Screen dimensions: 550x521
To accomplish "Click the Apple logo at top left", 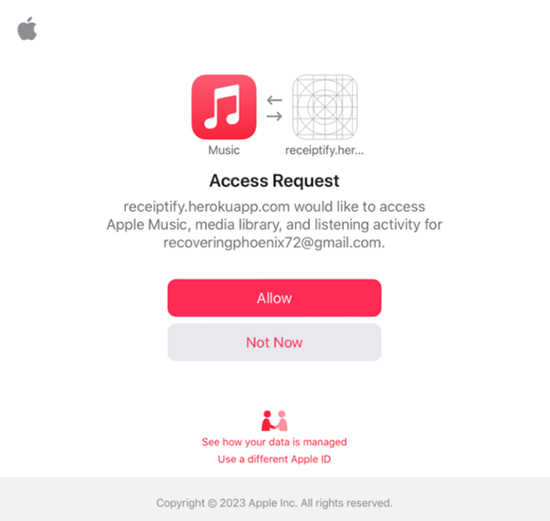I will (27, 29).
